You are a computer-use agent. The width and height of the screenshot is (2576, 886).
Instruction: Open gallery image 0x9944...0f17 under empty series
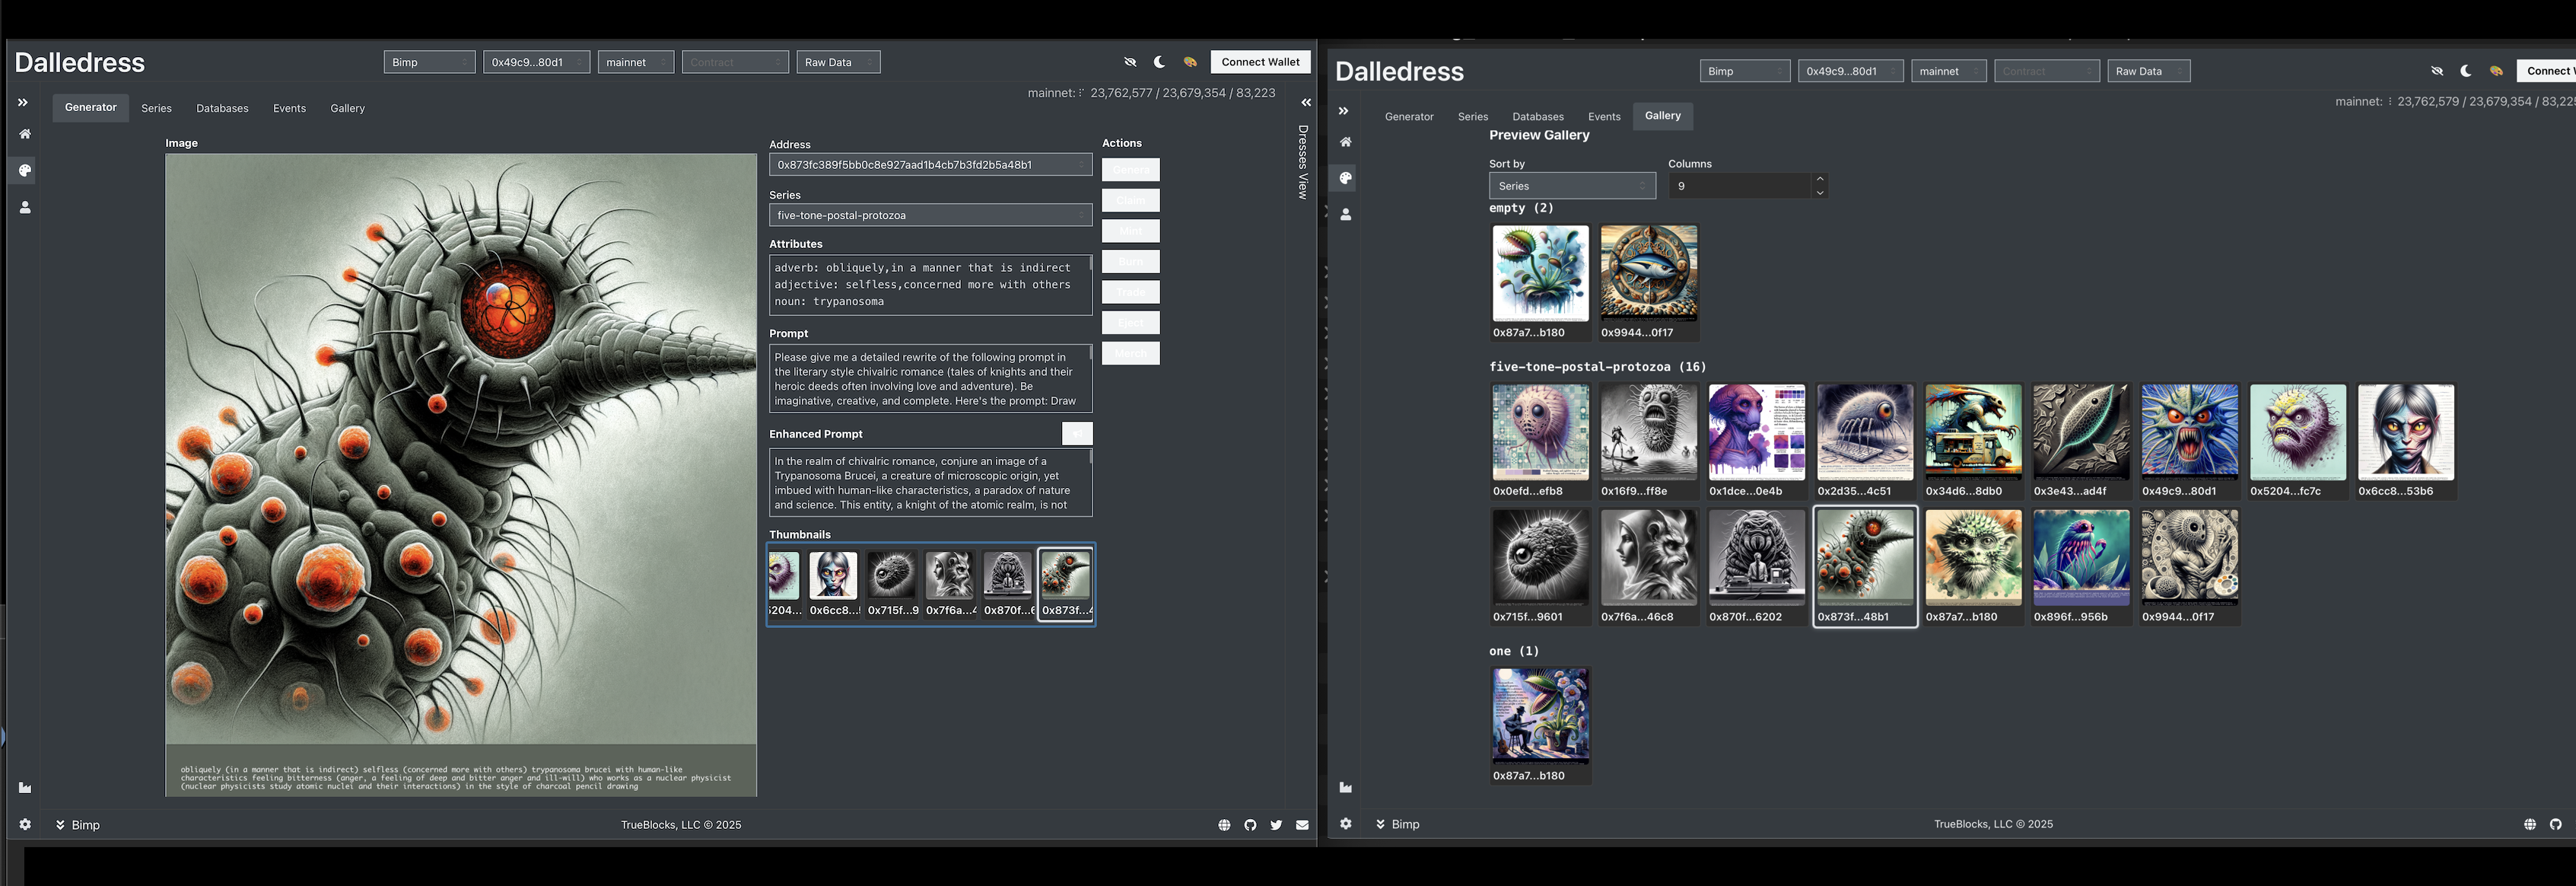(1648, 283)
